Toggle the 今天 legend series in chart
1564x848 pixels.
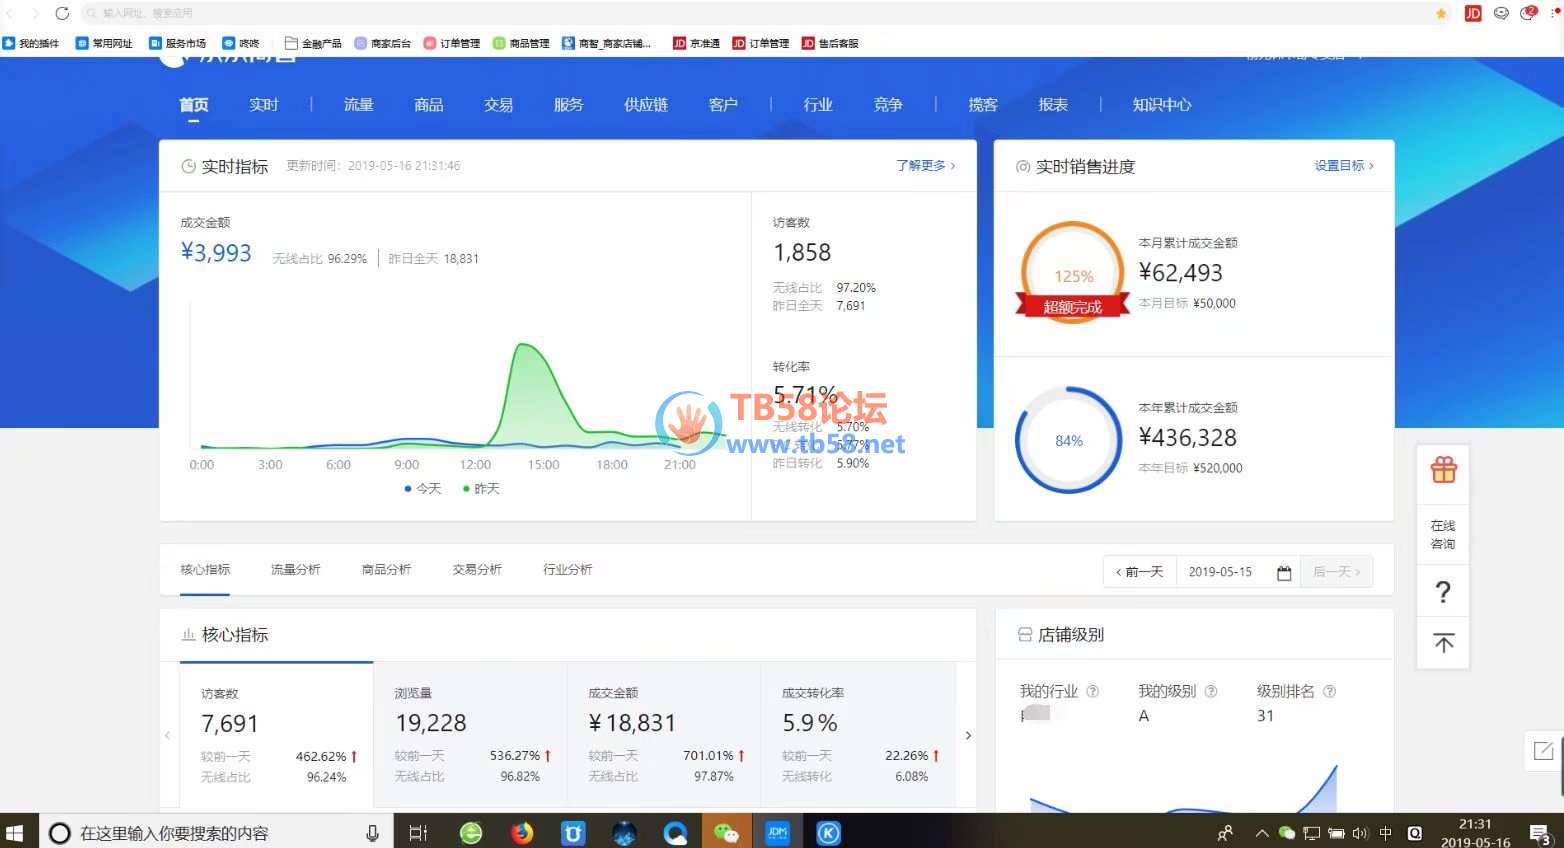[423, 489]
